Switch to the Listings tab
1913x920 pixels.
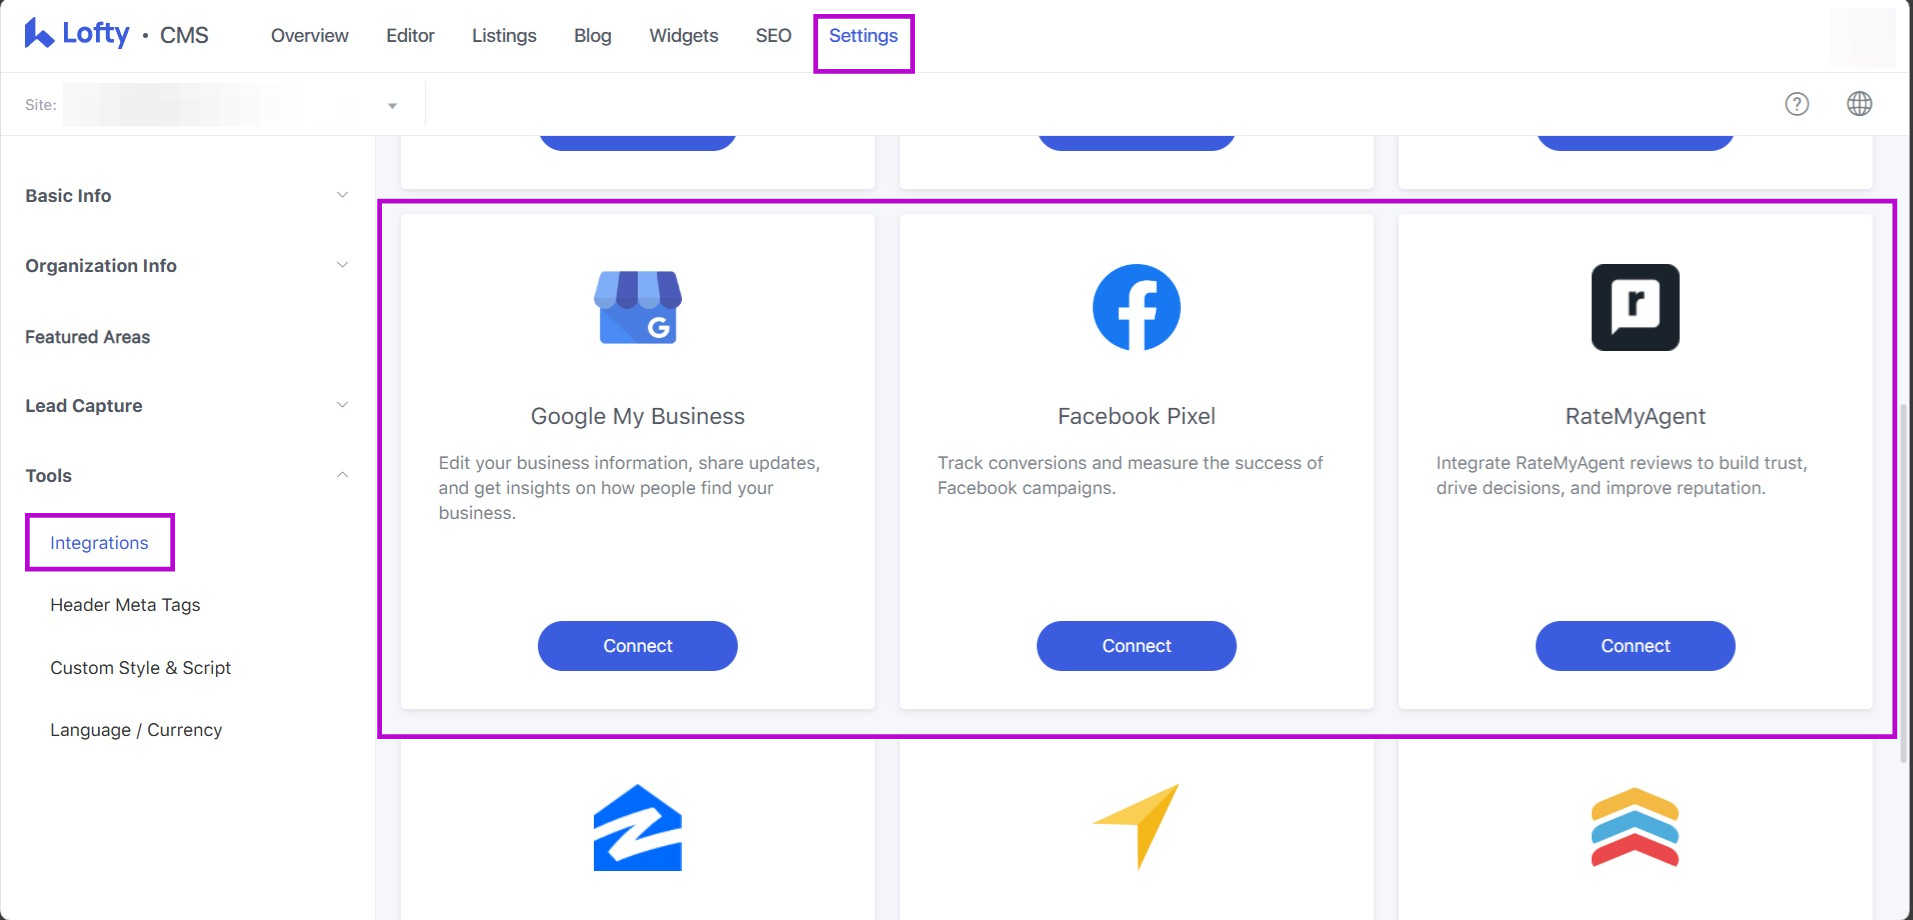click(504, 36)
